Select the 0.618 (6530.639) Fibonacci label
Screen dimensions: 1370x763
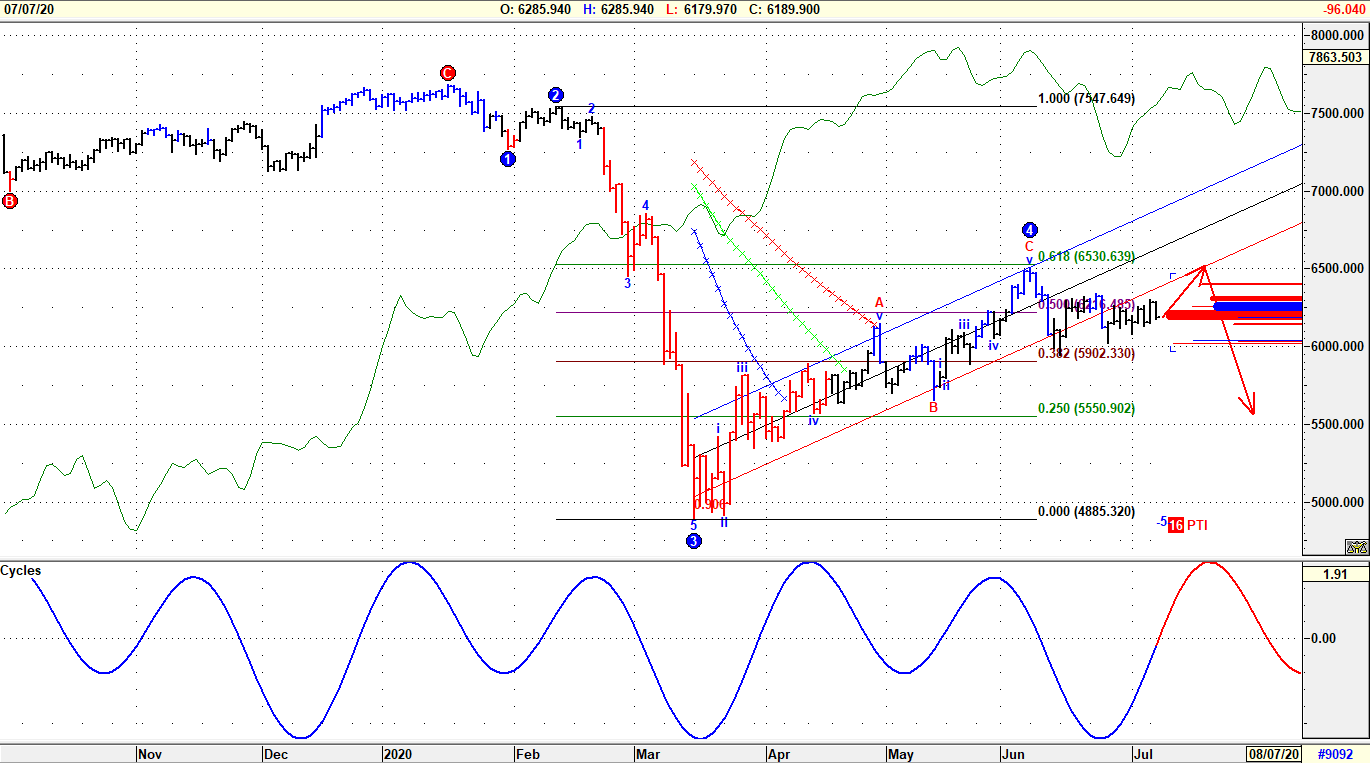click(x=1087, y=257)
